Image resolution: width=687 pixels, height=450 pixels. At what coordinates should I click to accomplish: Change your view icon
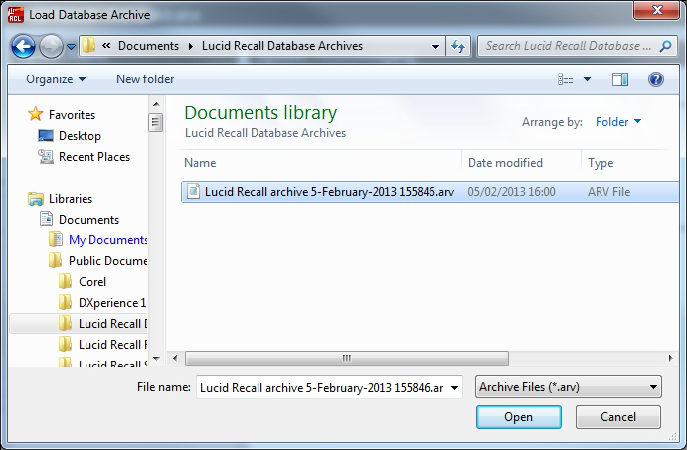click(565, 79)
